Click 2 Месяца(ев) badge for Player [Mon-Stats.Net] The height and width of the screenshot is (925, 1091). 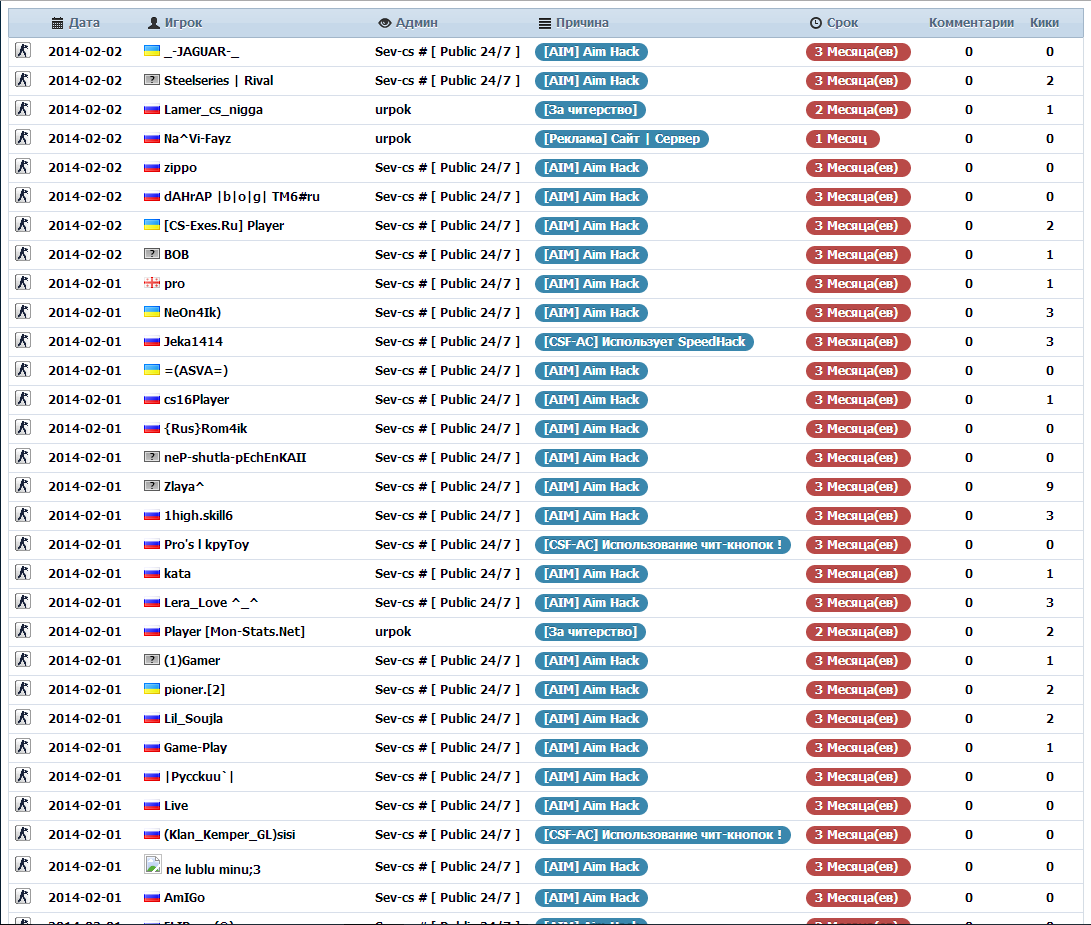pyautogui.click(x=858, y=631)
